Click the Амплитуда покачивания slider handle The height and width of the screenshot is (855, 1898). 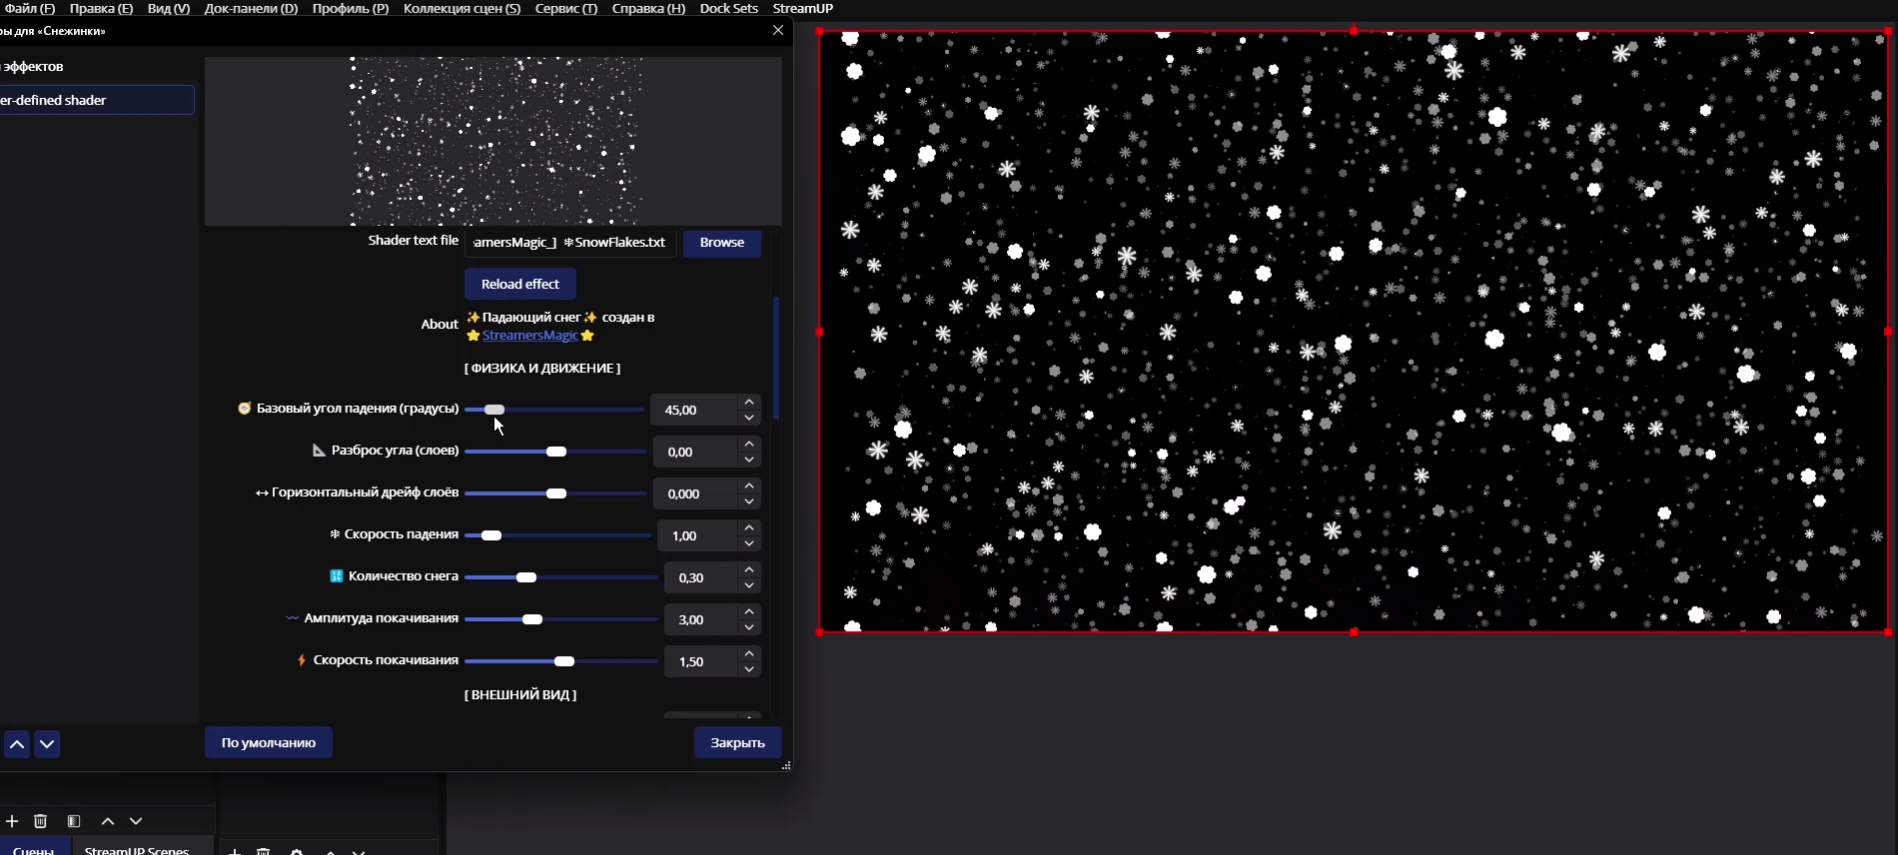pos(533,620)
